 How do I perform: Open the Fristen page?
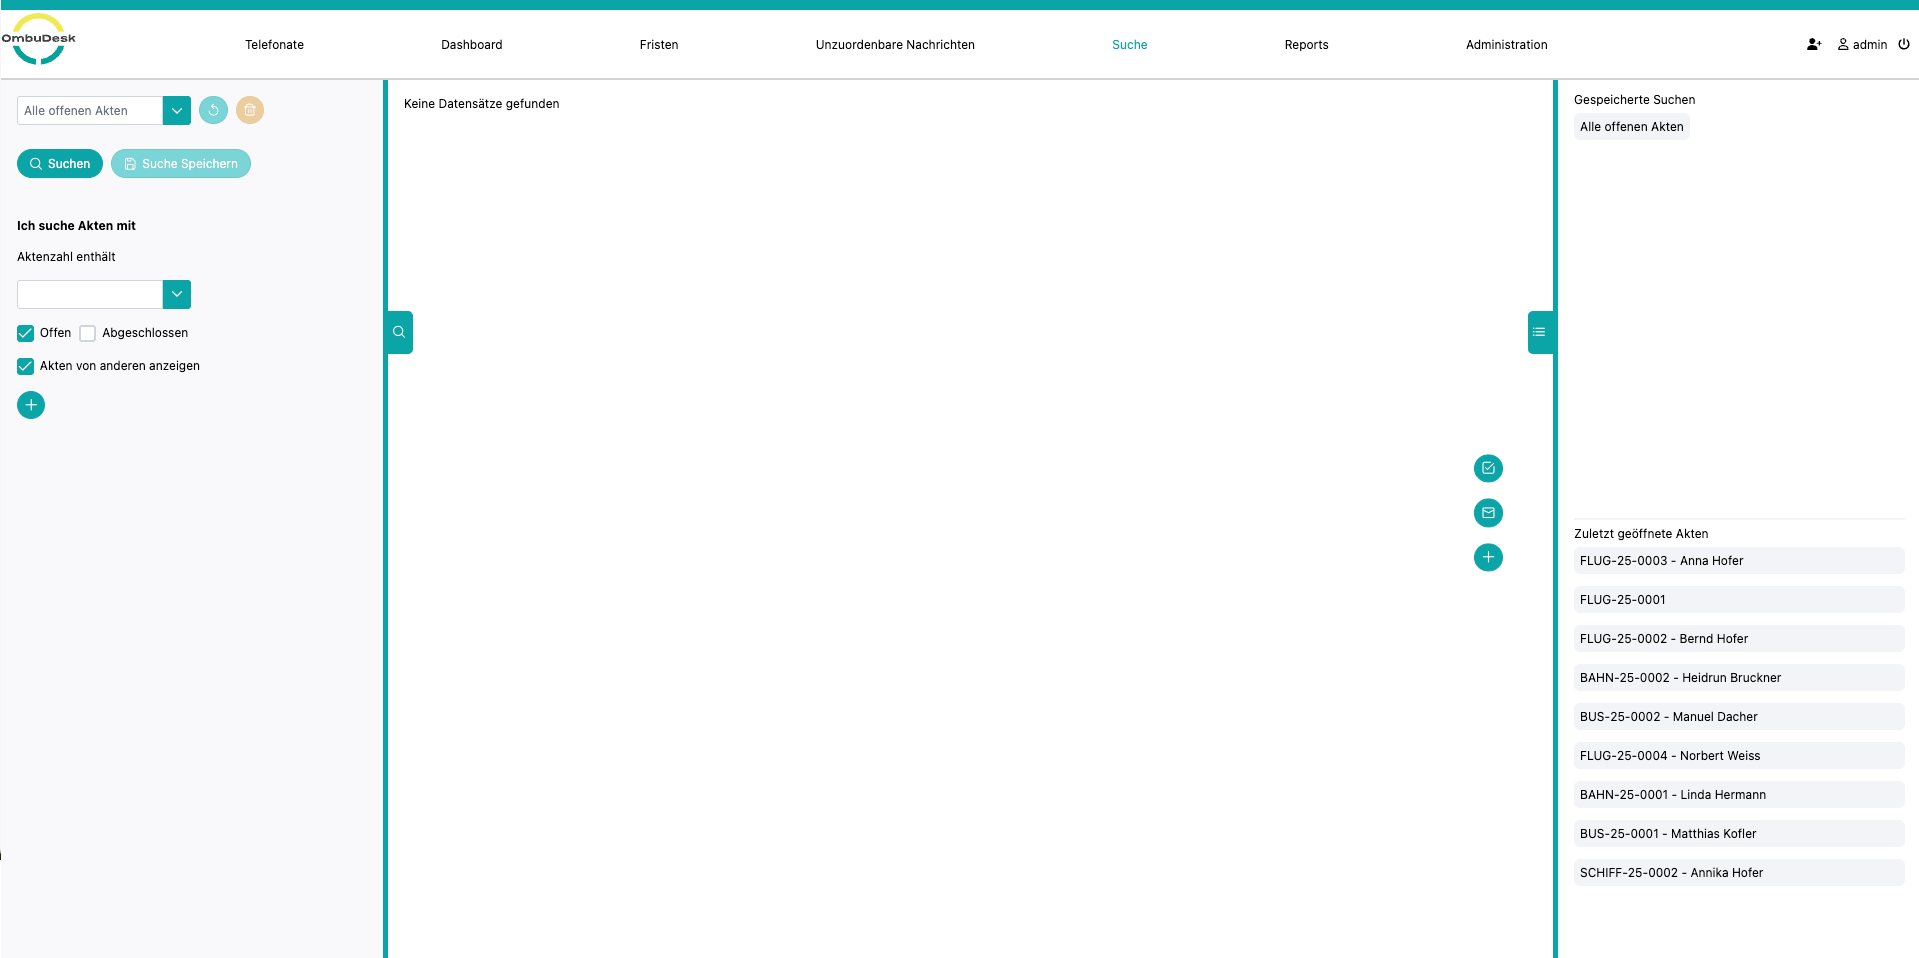pos(659,45)
